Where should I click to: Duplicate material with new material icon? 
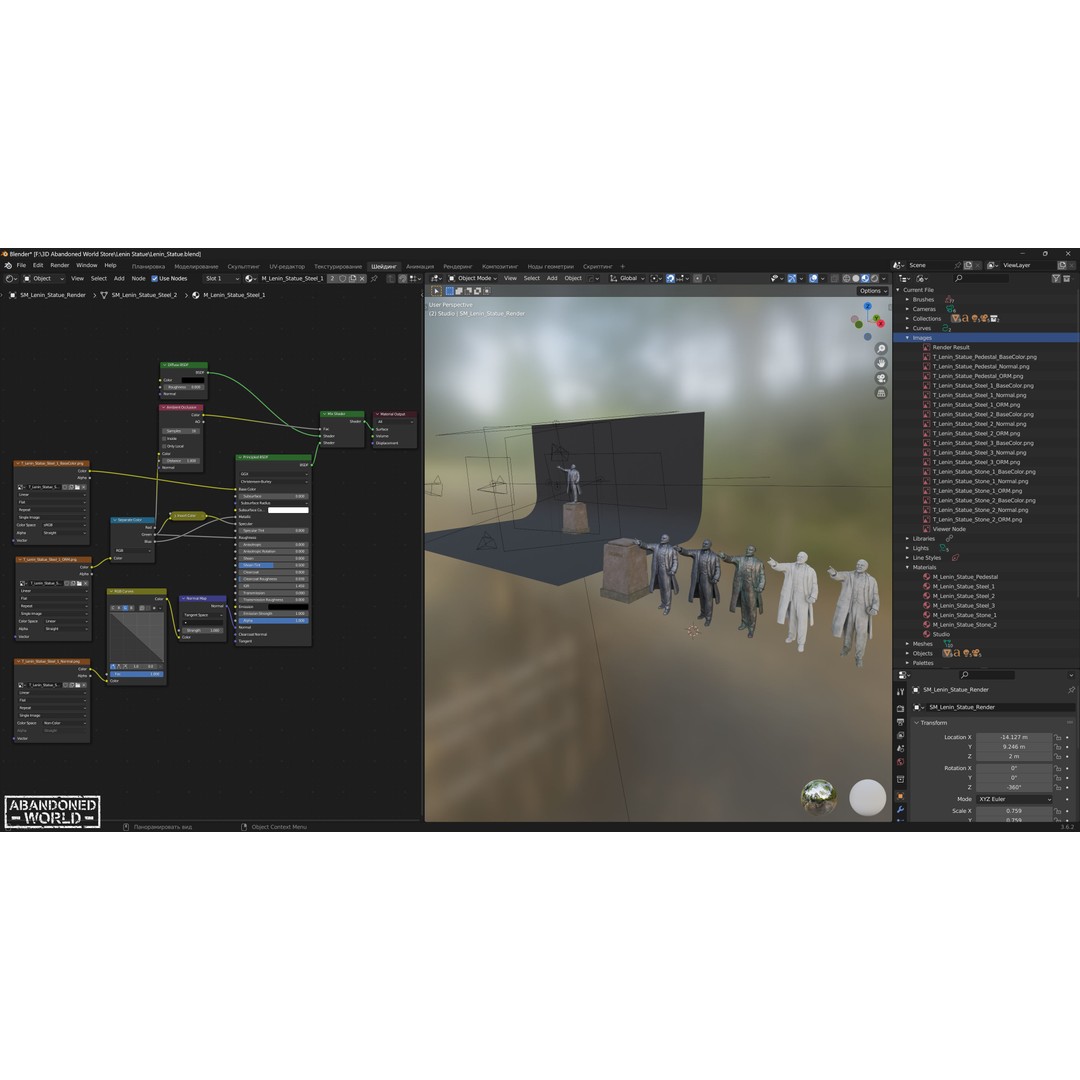[353, 279]
